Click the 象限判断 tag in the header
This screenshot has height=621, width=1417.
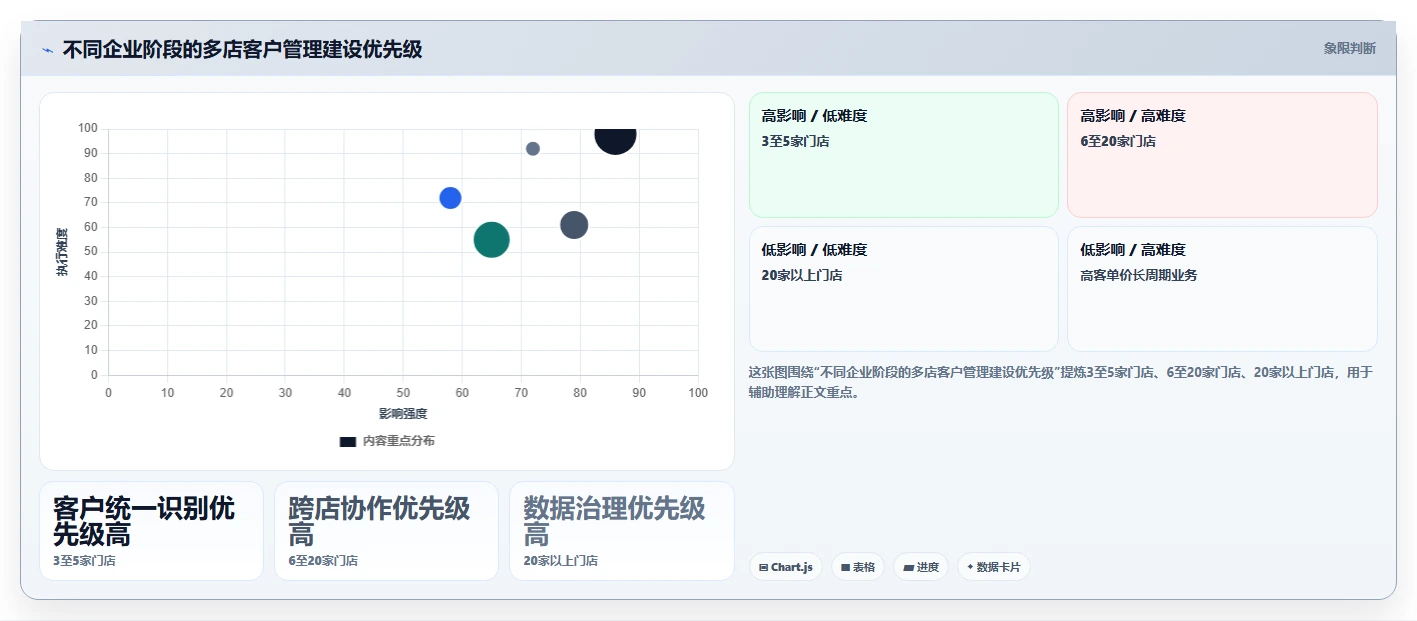coord(1349,48)
